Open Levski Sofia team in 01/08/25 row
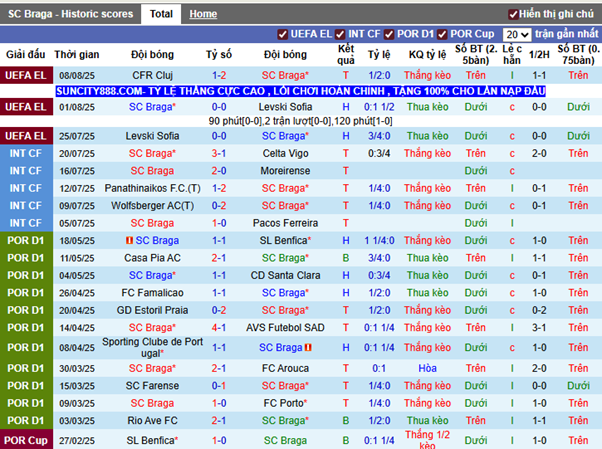The height and width of the screenshot is (449, 602). click(x=285, y=107)
